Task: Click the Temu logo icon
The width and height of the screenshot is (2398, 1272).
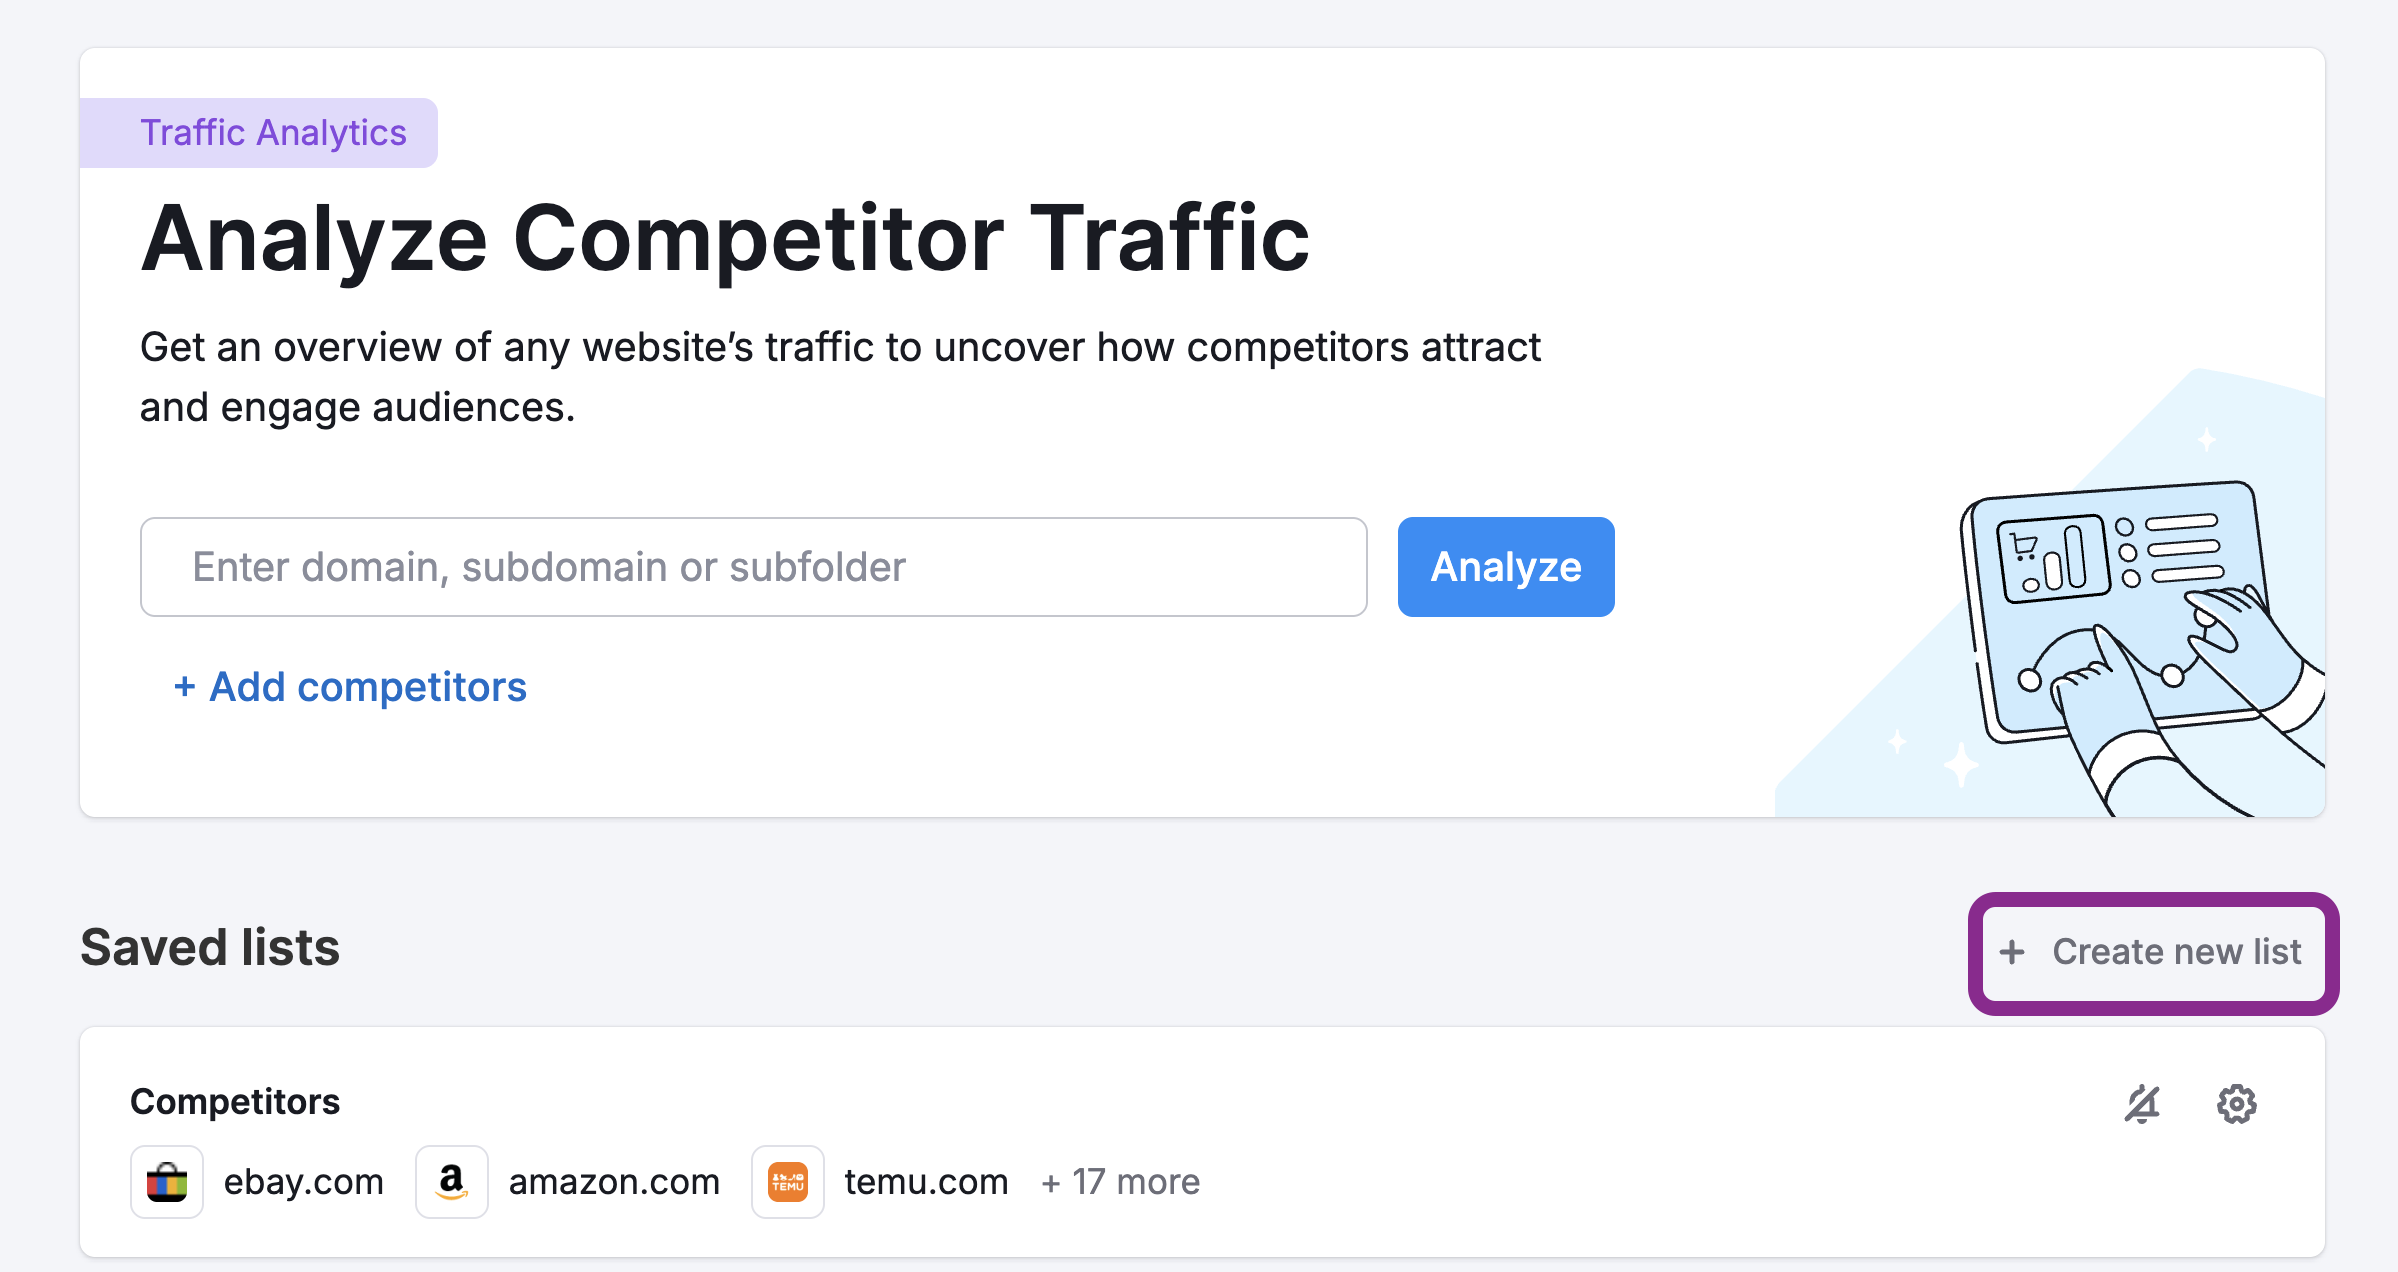Action: (x=788, y=1182)
